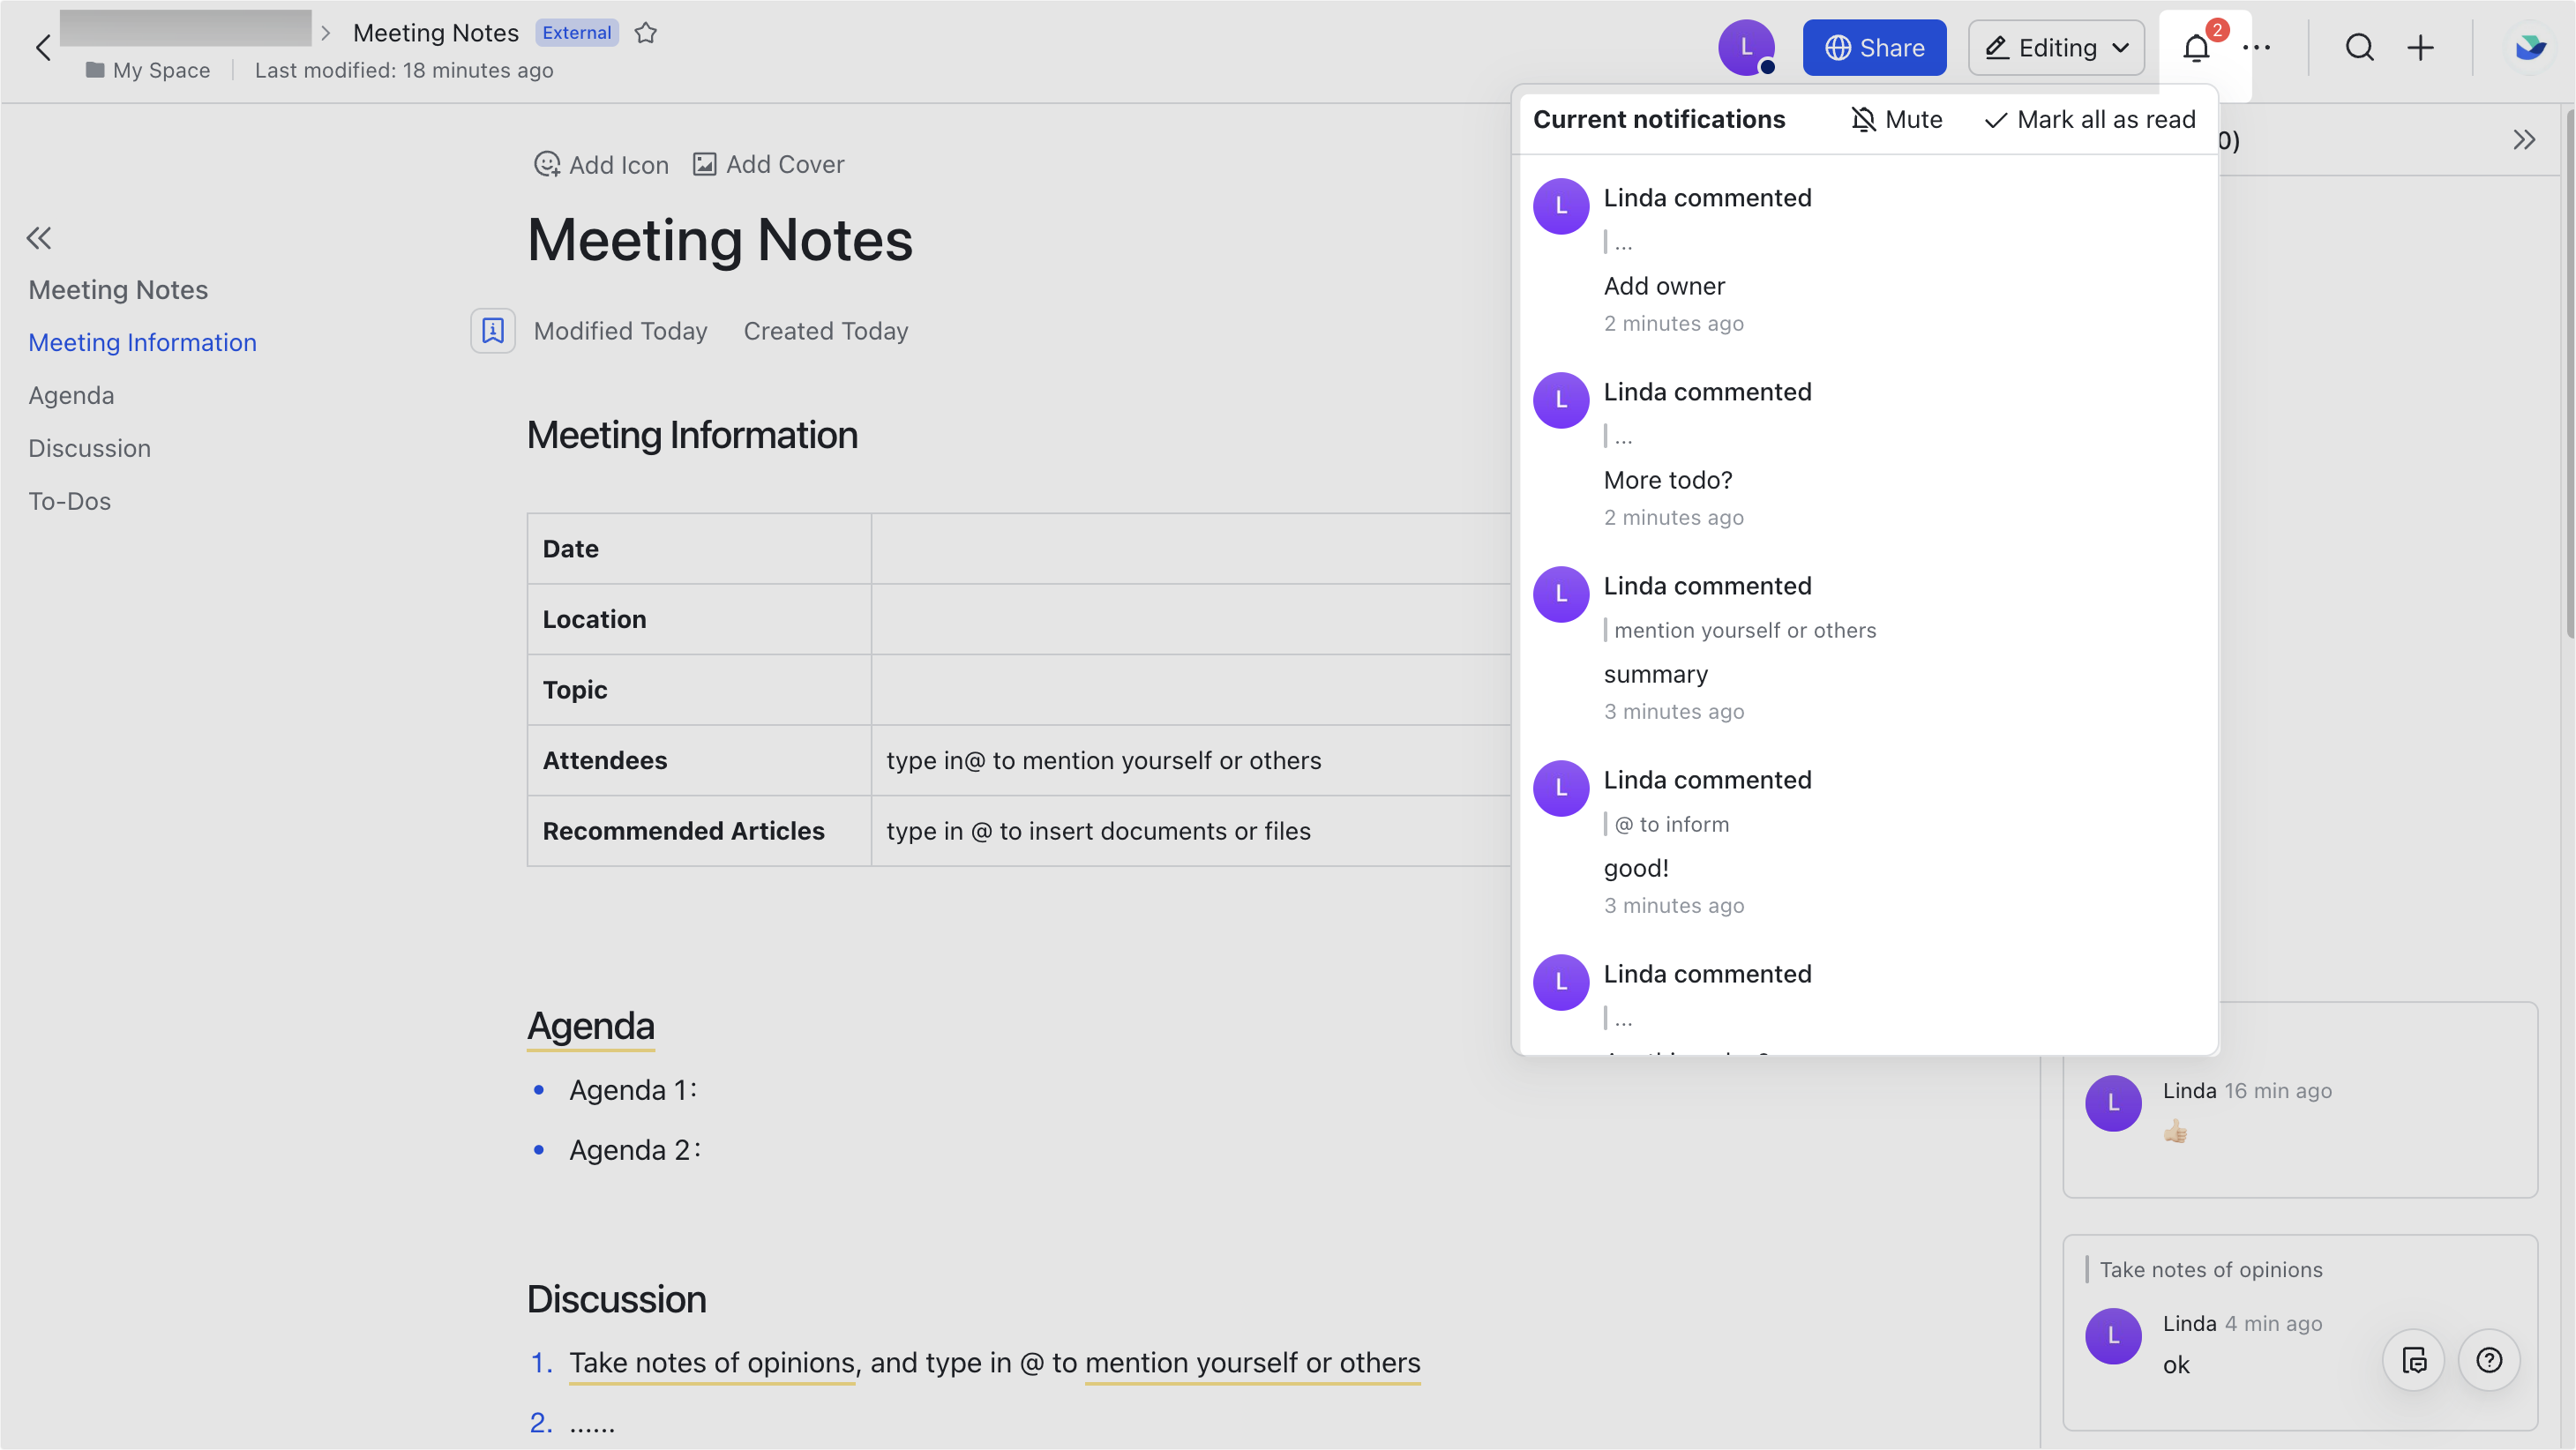
Task: Jump to Meeting Notes in outline
Action: (118, 290)
